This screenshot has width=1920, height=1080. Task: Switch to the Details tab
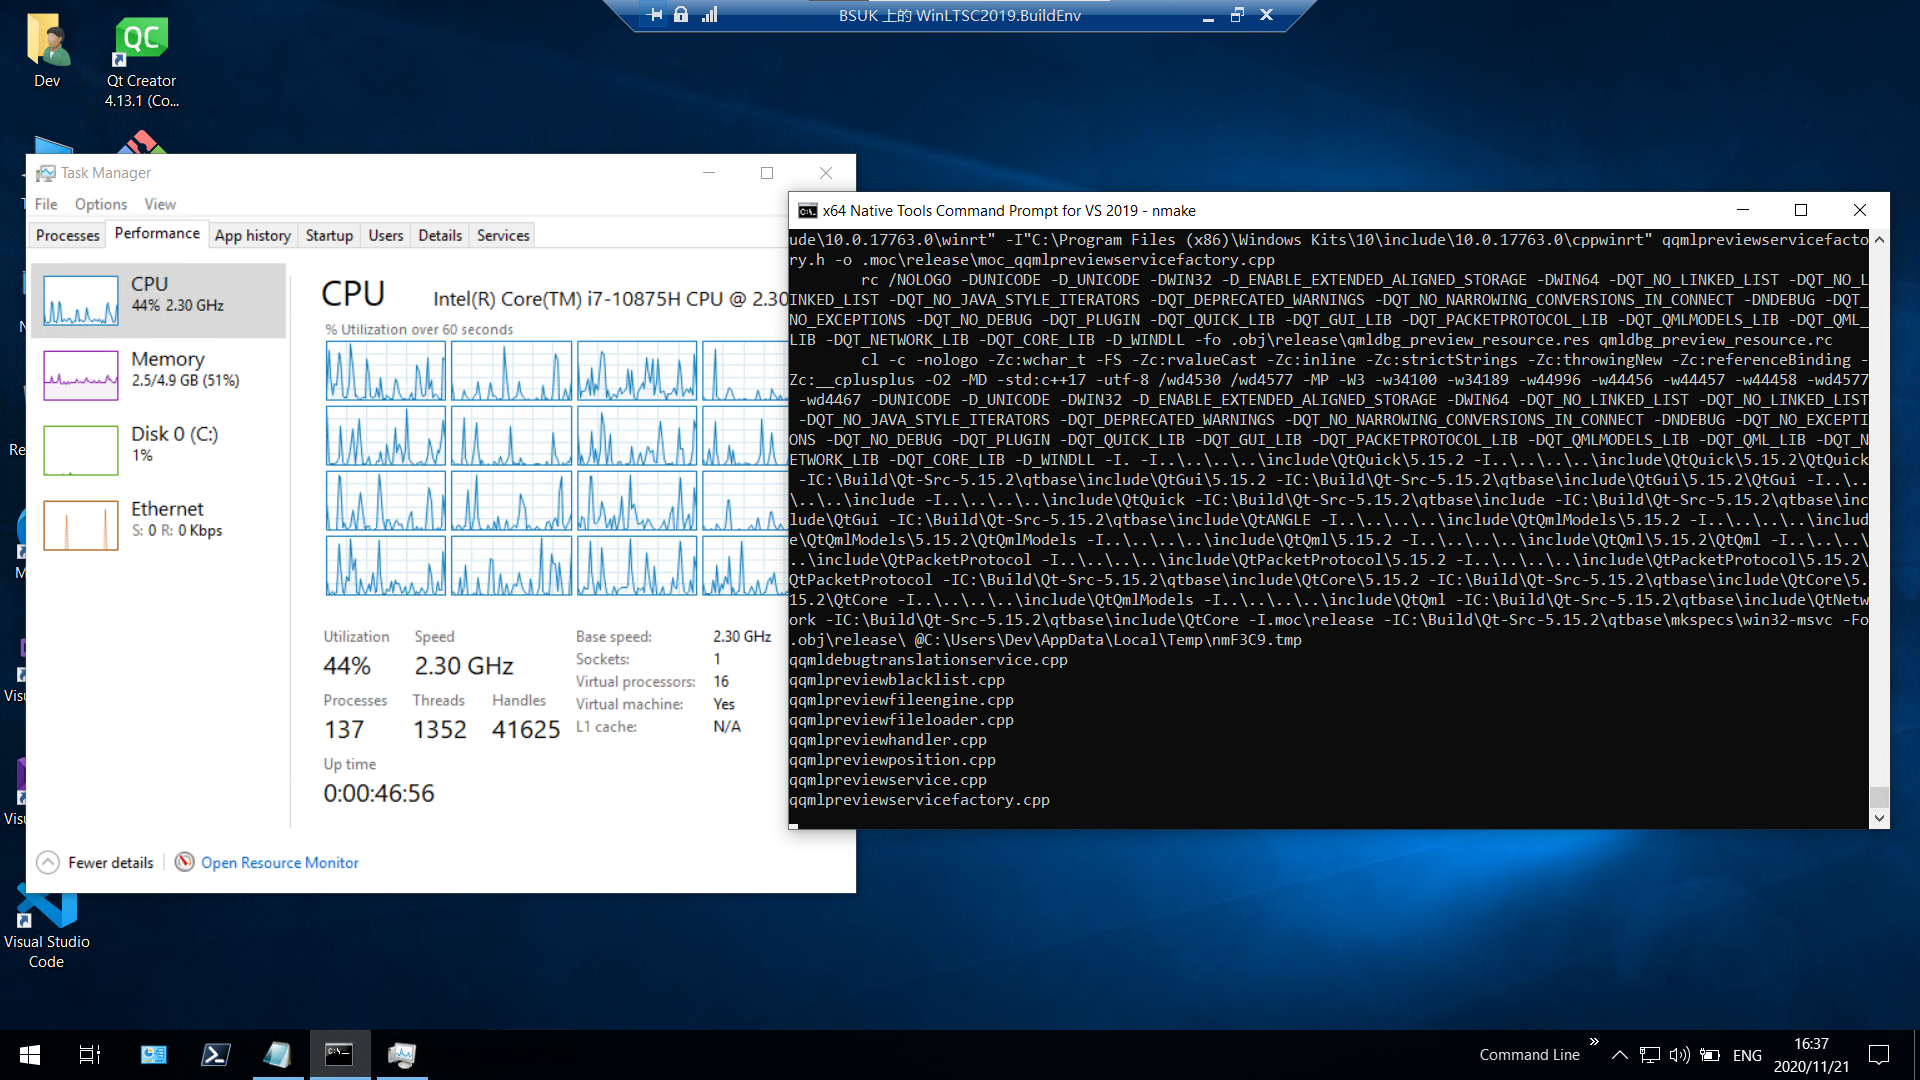tap(440, 235)
